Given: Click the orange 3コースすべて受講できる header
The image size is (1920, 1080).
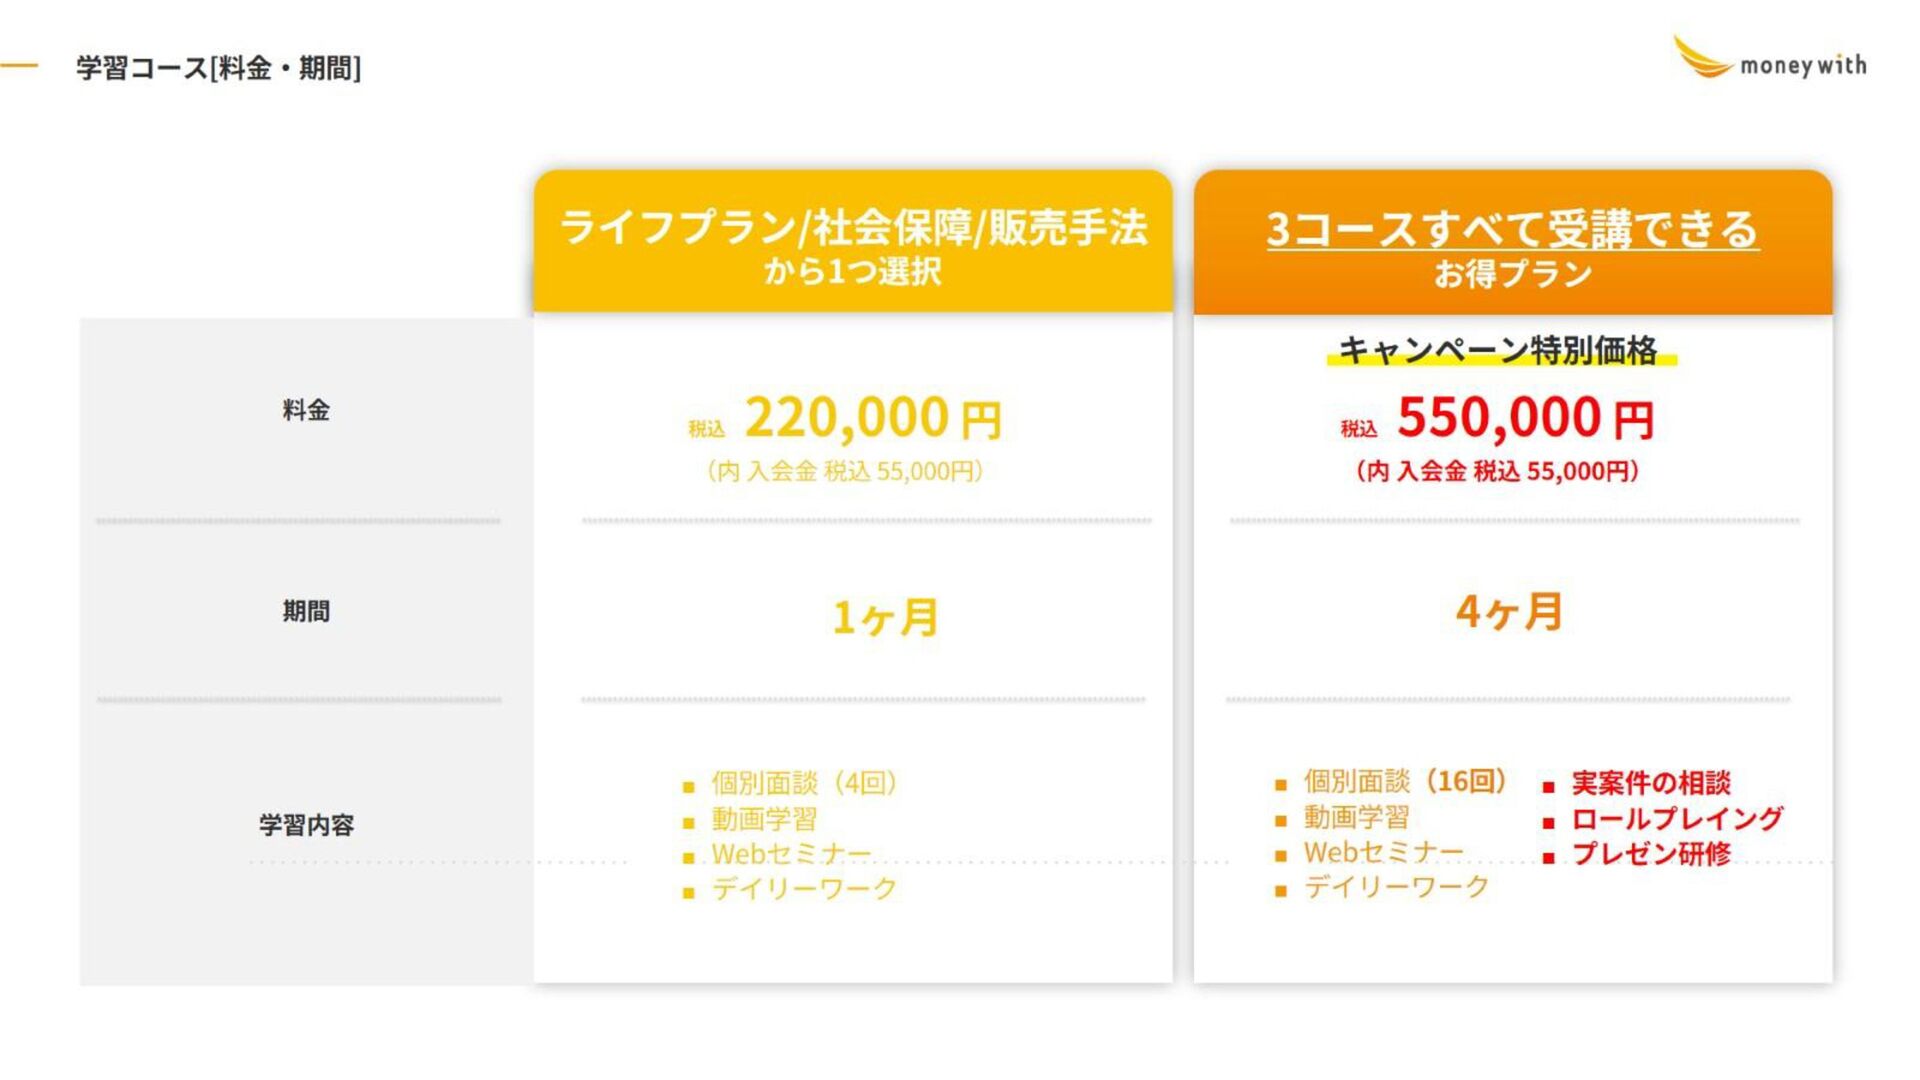Looking at the screenshot, I should pos(1513,242).
